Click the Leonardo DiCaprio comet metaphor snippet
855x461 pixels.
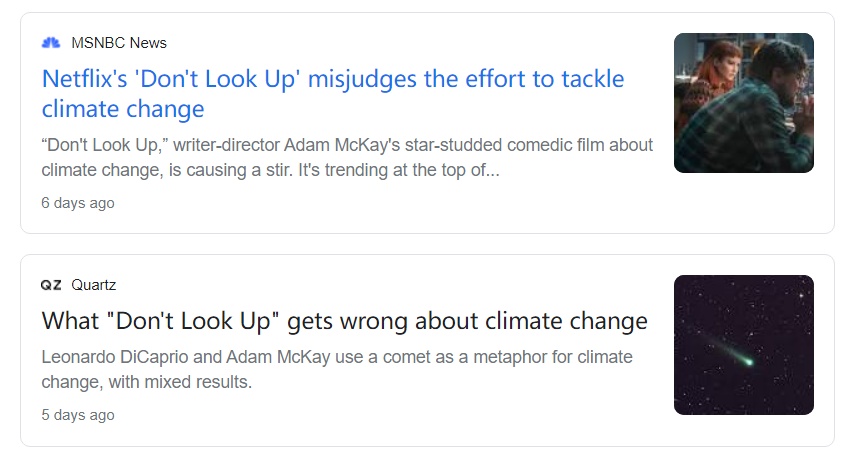click(x=337, y=369)
